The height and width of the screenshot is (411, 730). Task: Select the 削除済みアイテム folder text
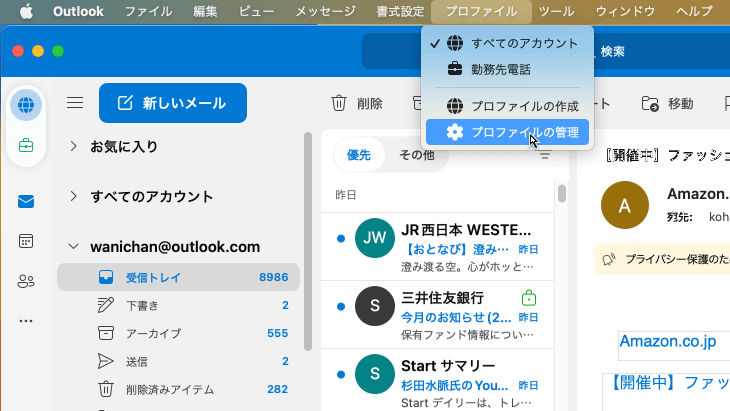170,389
